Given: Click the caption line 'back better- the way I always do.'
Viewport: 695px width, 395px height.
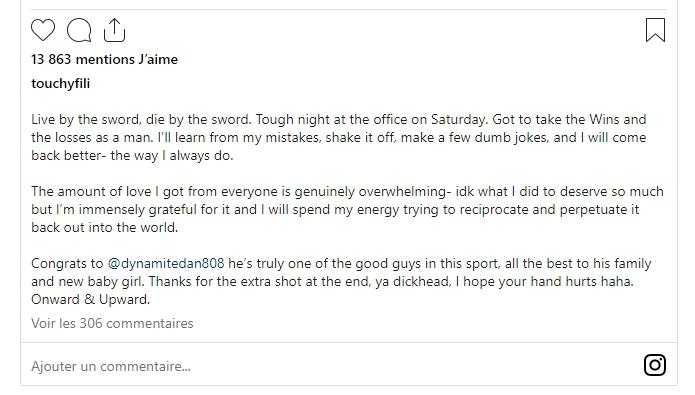Looking at the screenshot, I should pos(132,156).
